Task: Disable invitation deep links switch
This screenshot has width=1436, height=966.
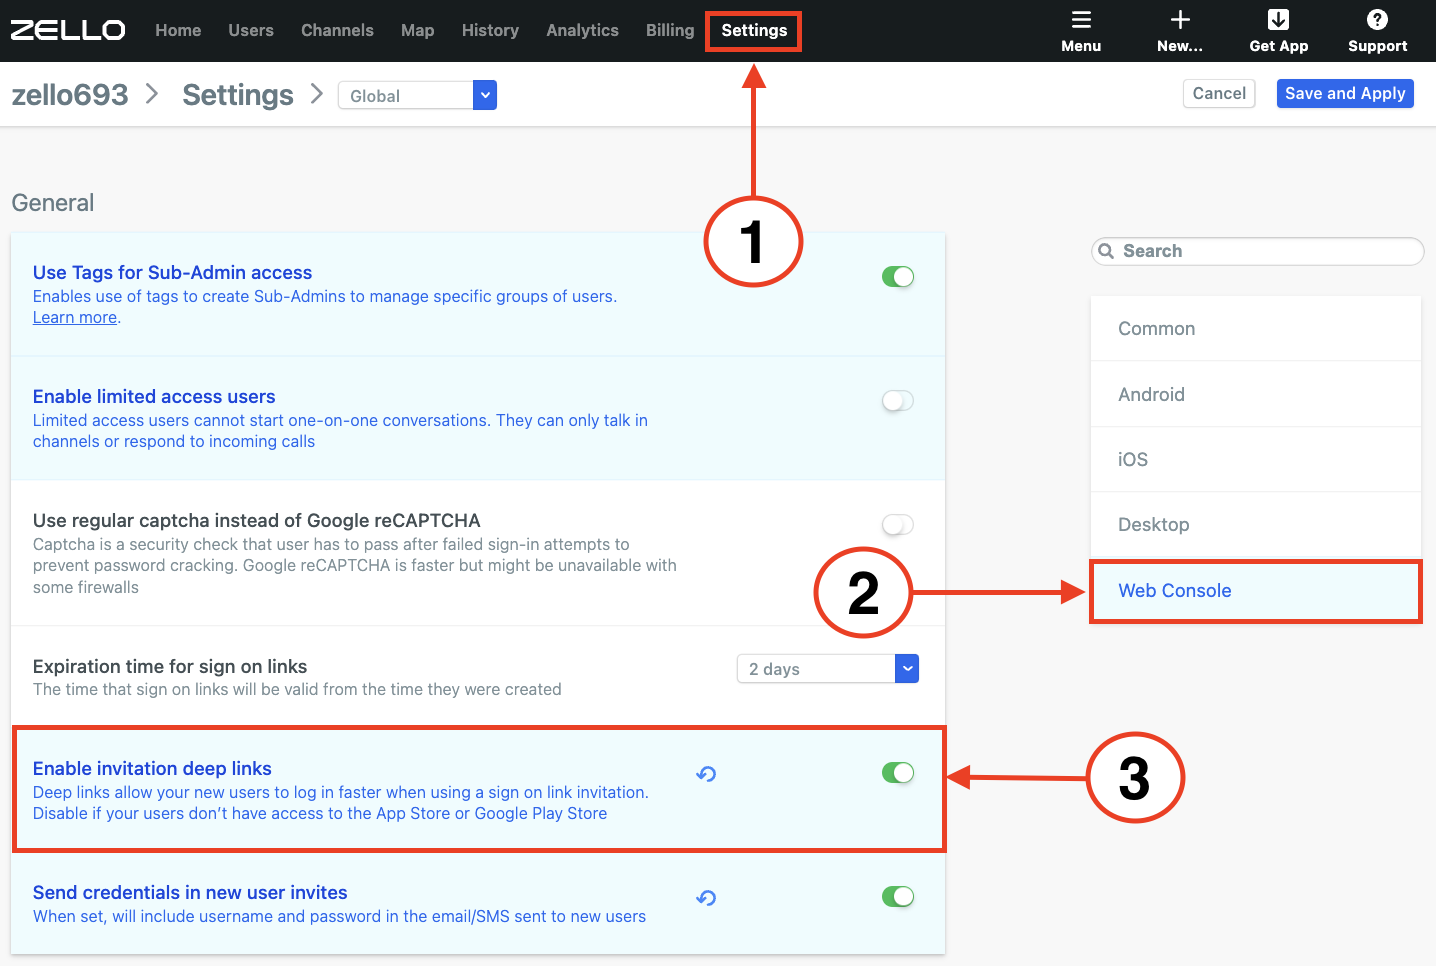Action: pos(898,773)
